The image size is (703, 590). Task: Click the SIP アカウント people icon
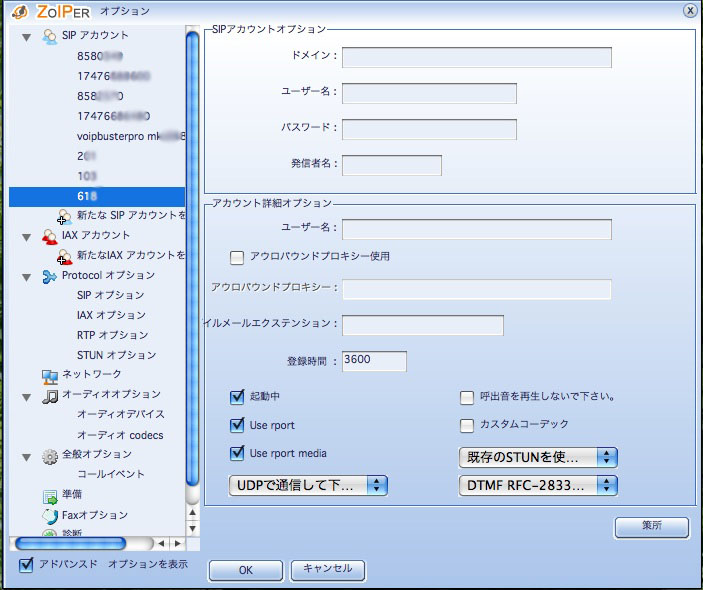coord(49,36)
